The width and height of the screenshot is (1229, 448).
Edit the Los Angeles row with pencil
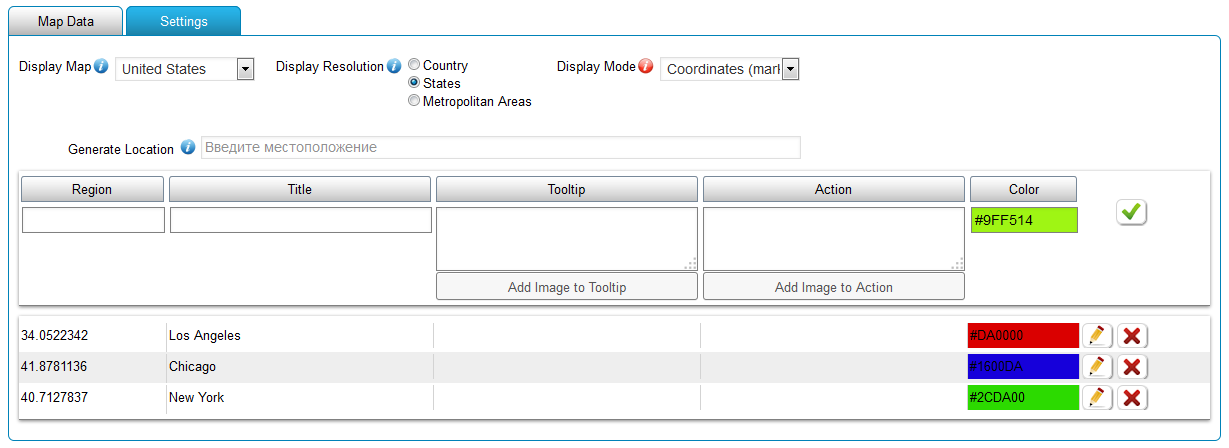pos(1096,336)
